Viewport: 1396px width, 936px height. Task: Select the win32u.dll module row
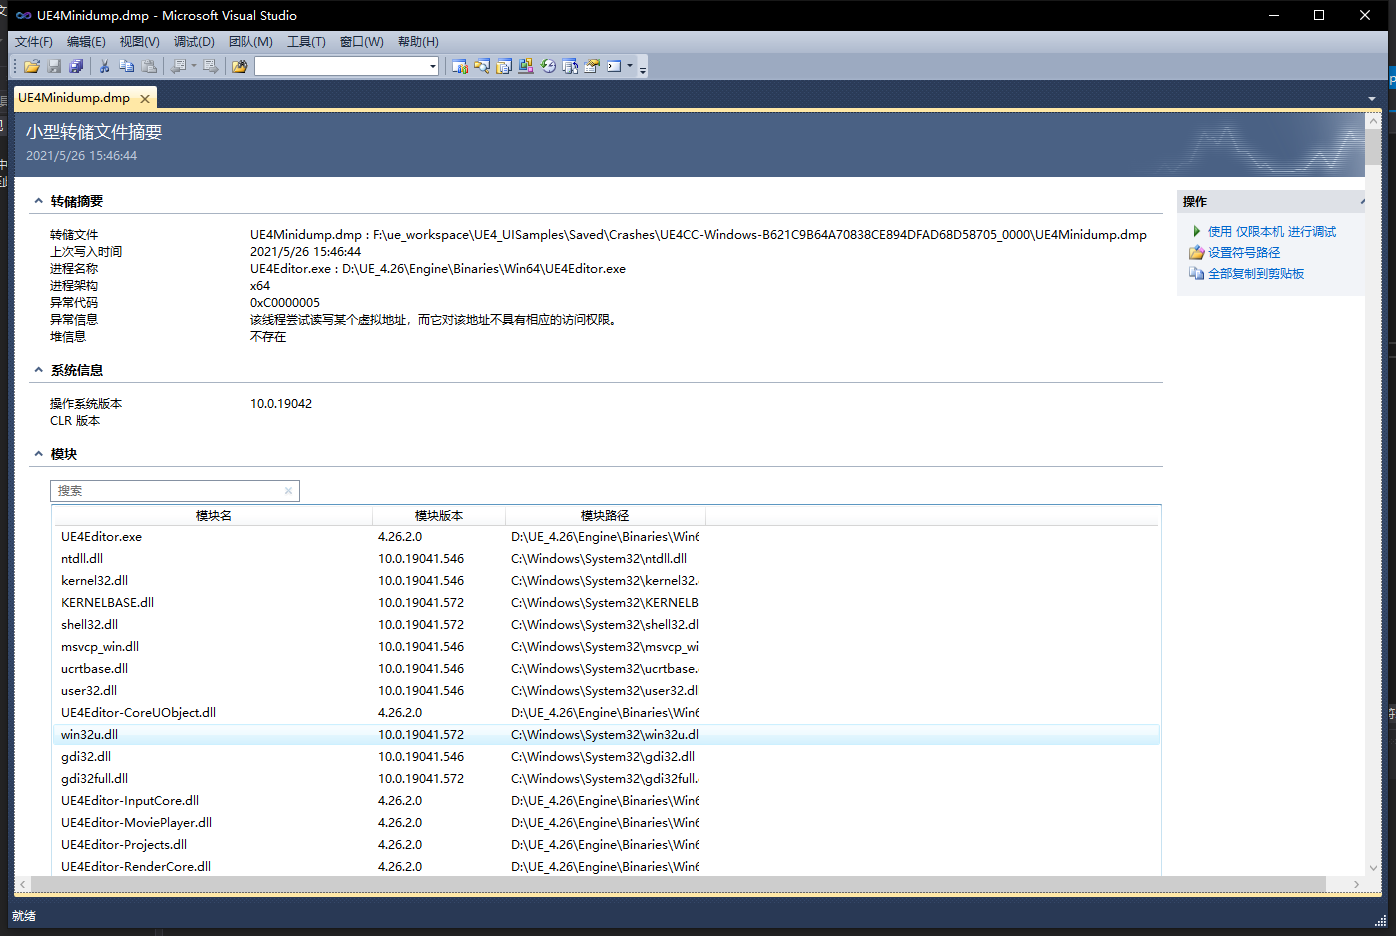point(606,735)
